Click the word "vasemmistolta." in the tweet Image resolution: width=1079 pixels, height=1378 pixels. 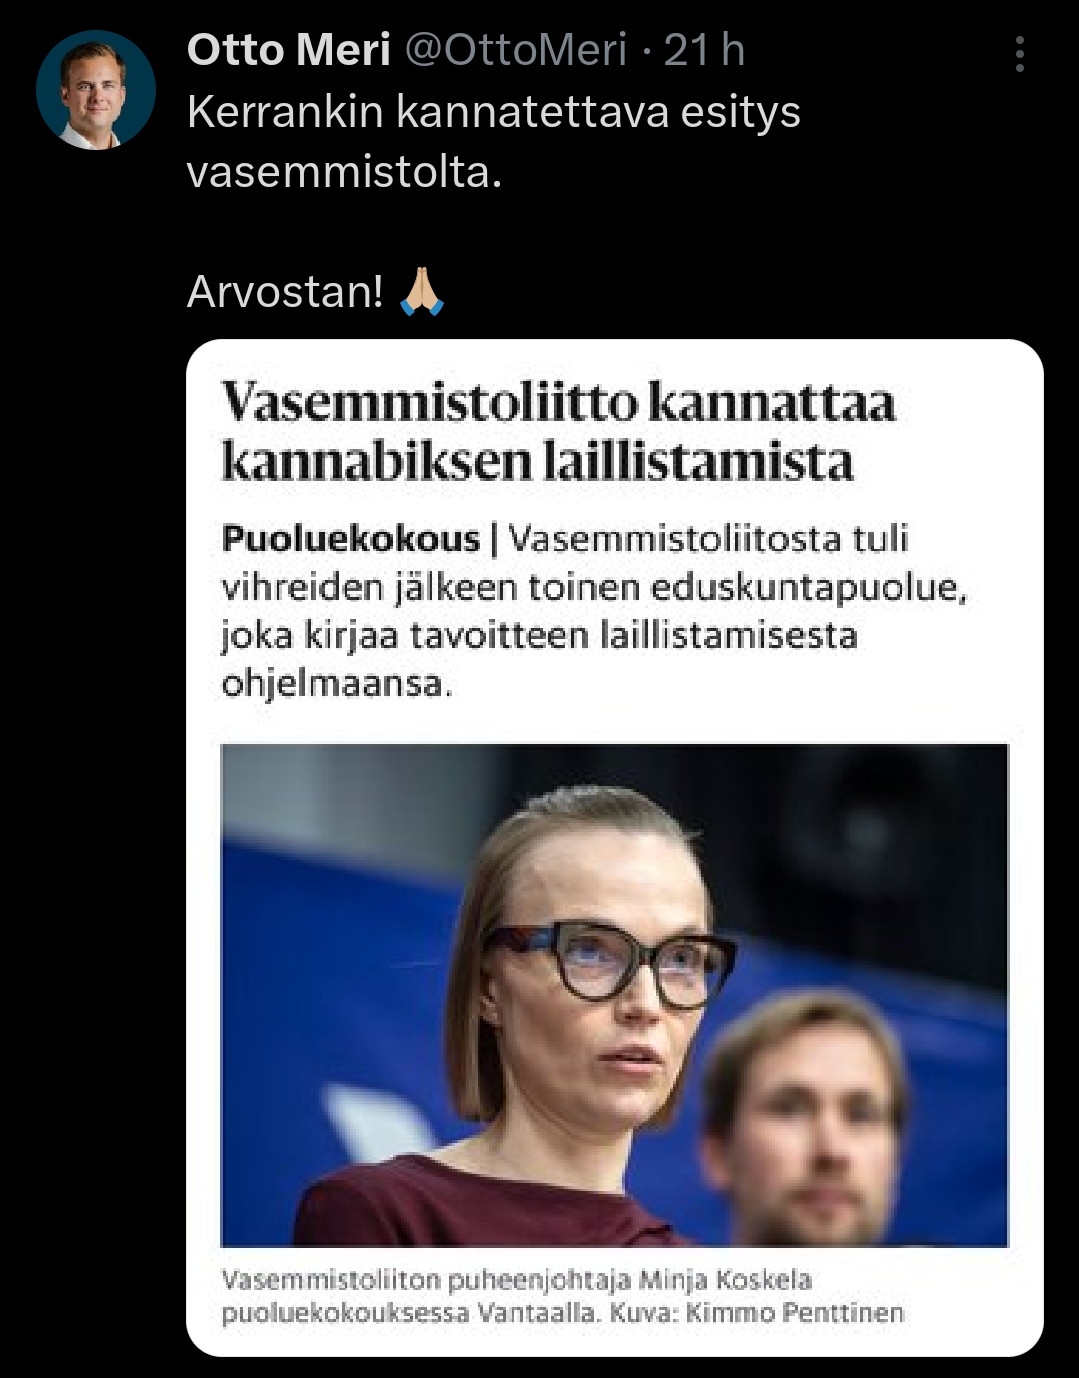click(343, 172)
